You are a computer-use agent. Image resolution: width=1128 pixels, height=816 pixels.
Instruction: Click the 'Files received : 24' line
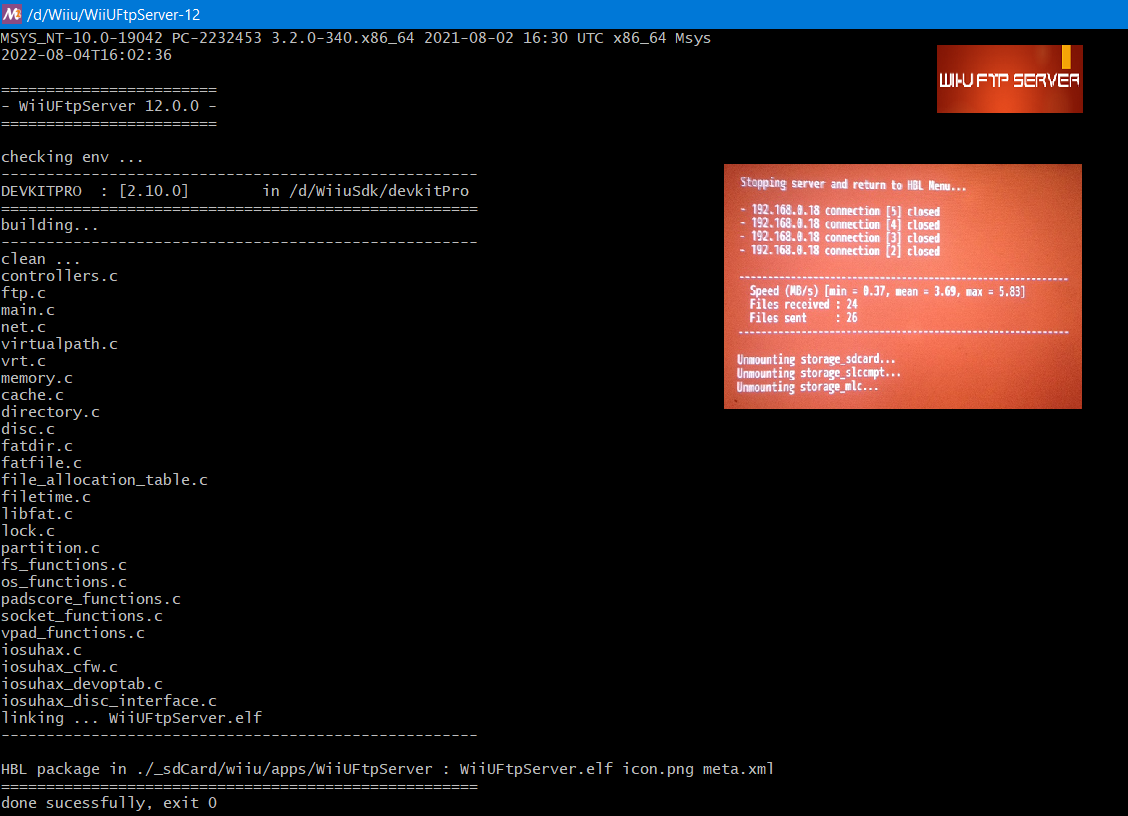click(804, 304)
